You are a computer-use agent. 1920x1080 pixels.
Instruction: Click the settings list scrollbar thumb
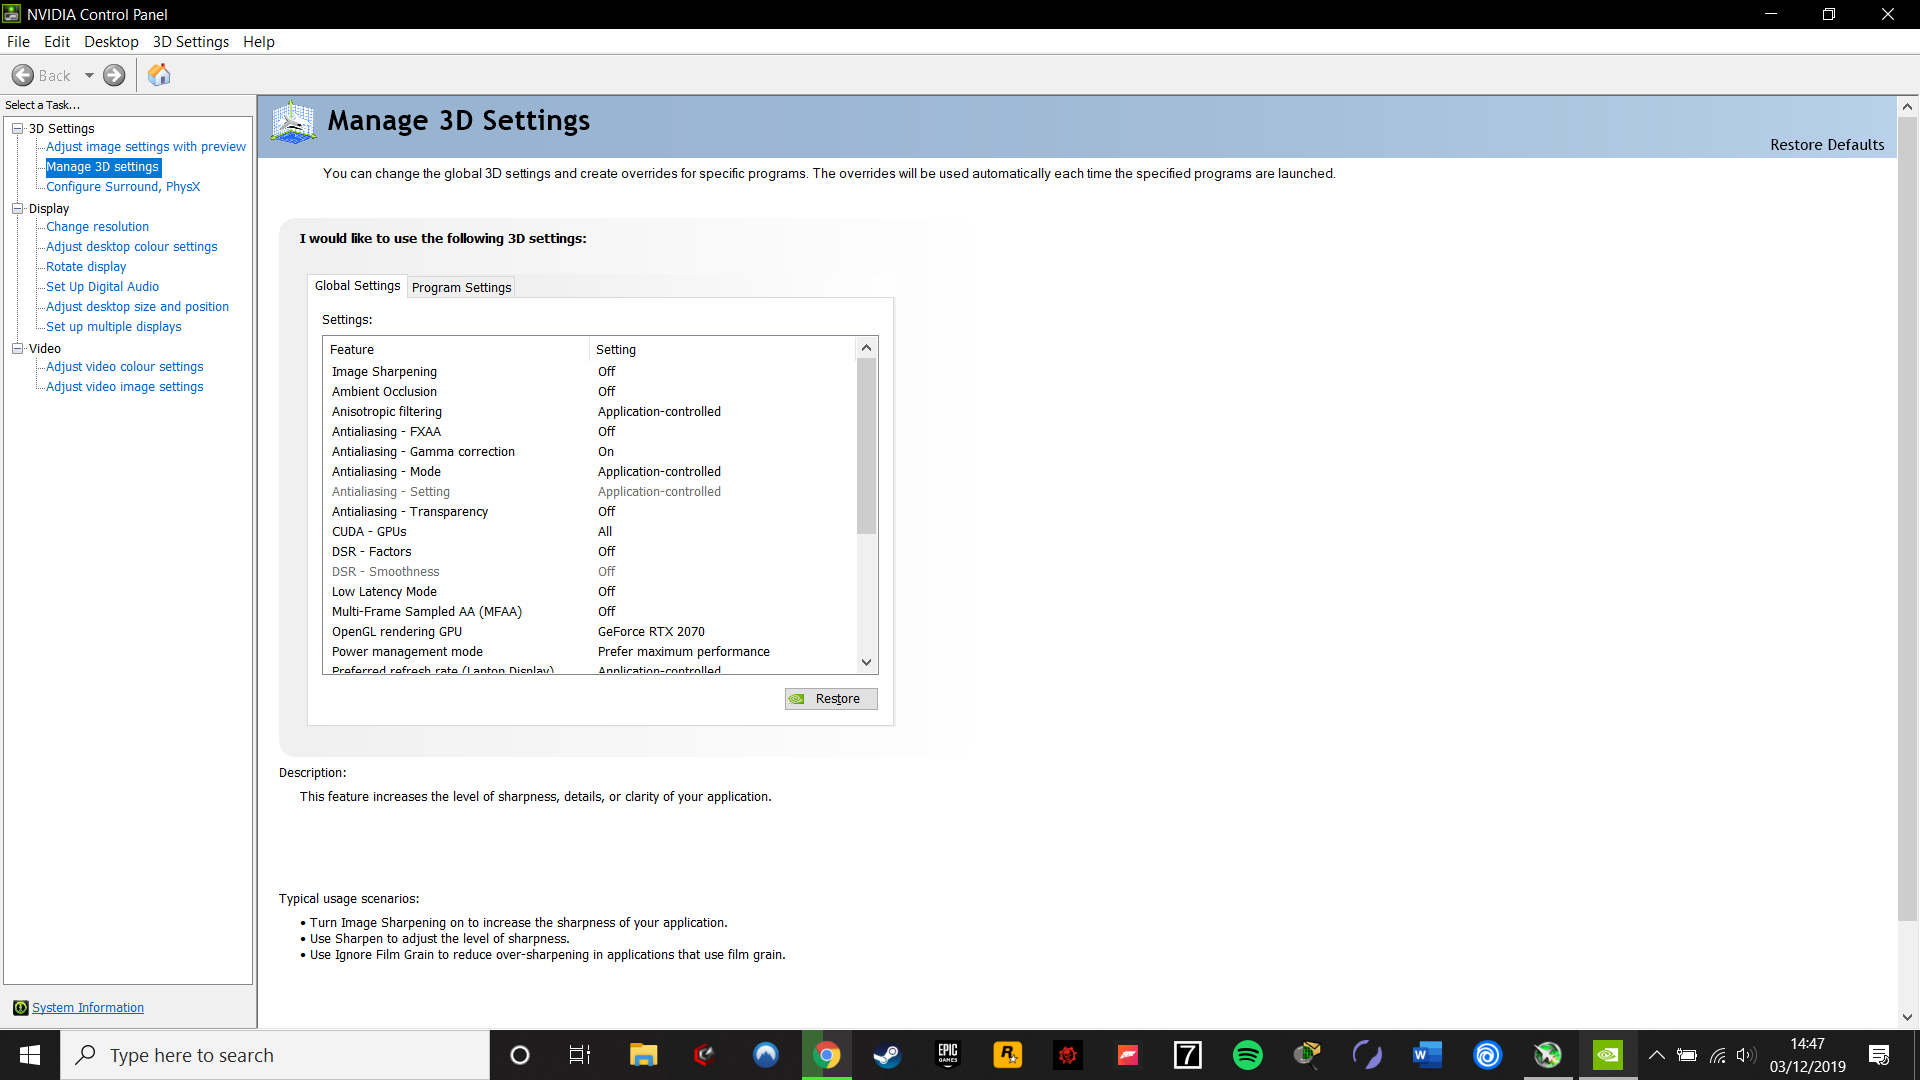coord(867,446)
